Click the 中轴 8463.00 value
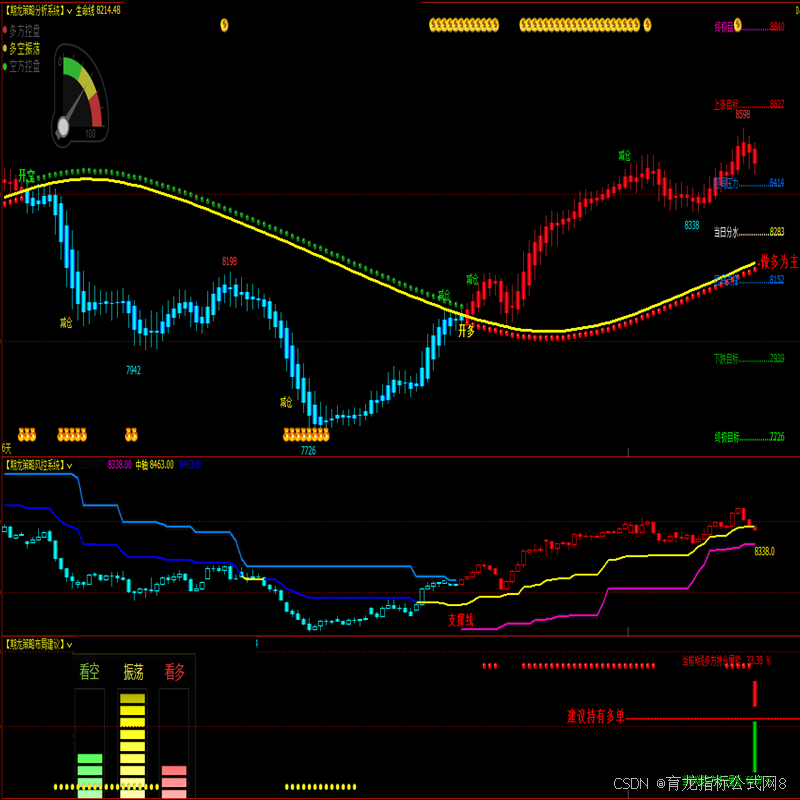This screenshot has width=800, height=800. pyautogui.click(x=155, y=465)
